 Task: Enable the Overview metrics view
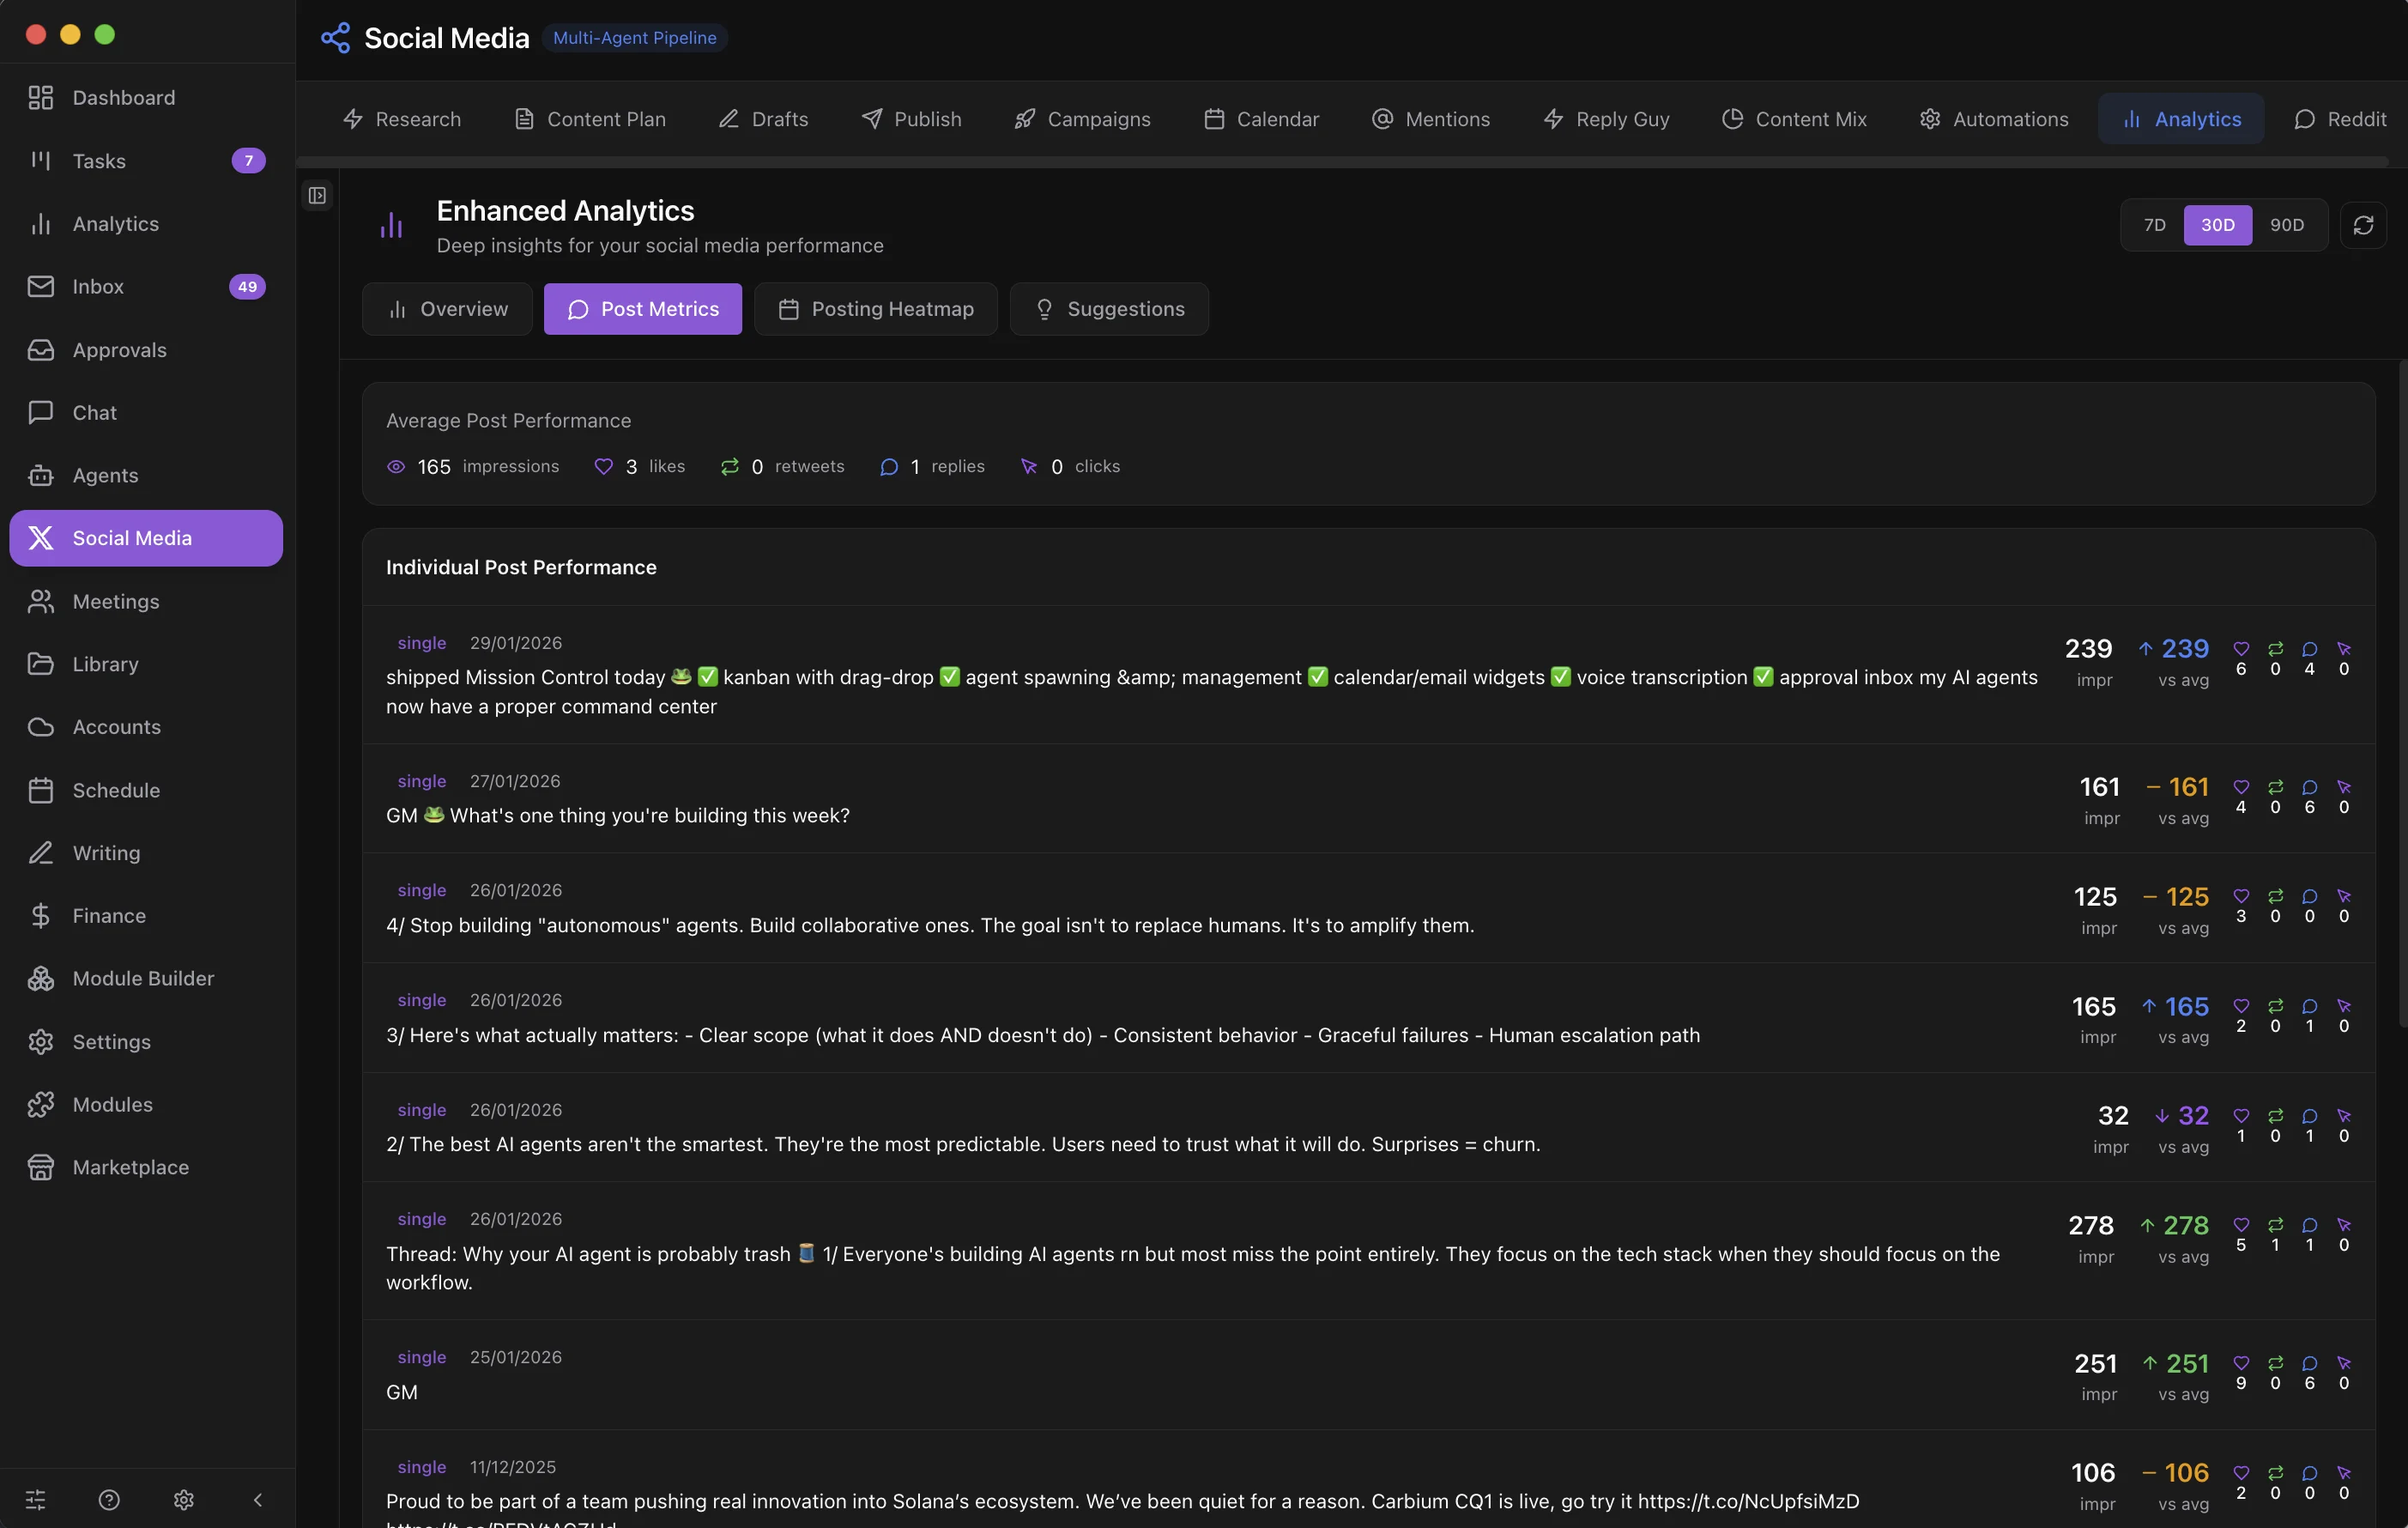point(447,309)
